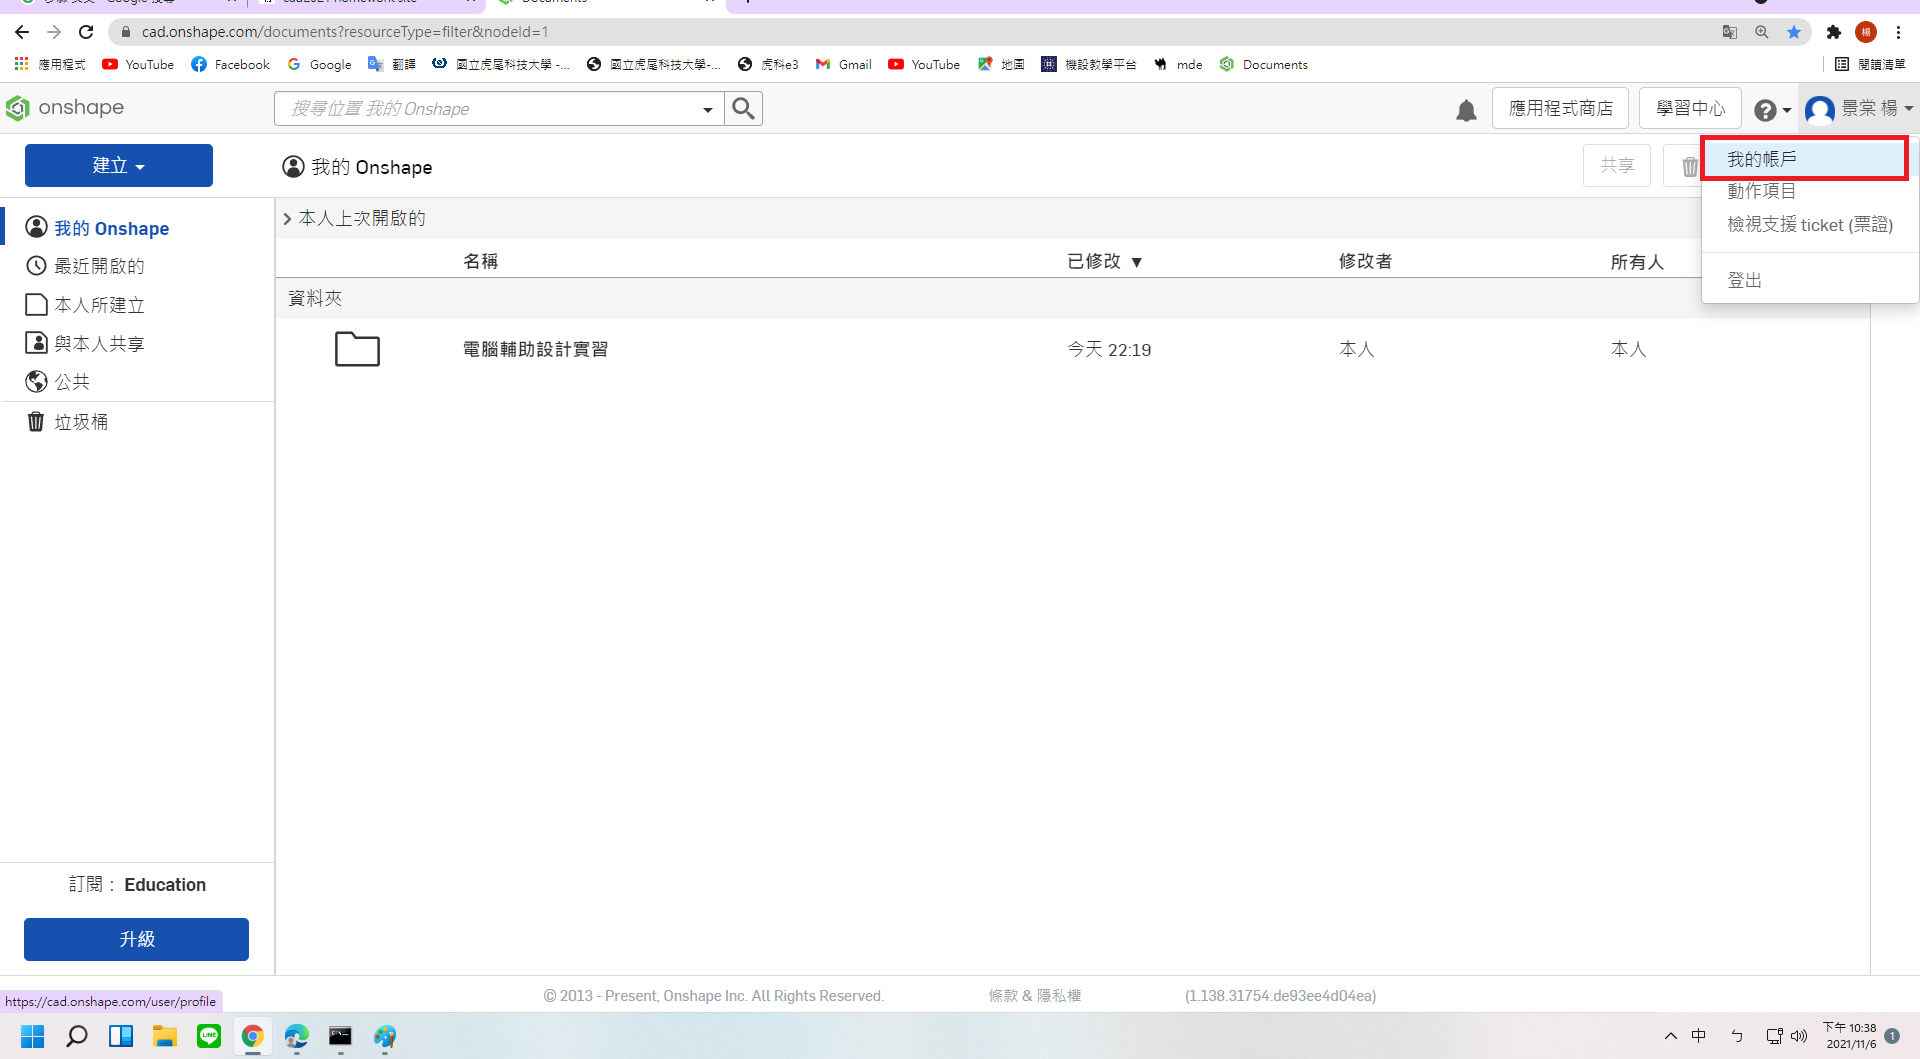
Task: Reload the browser page
Action: point(86,32)
